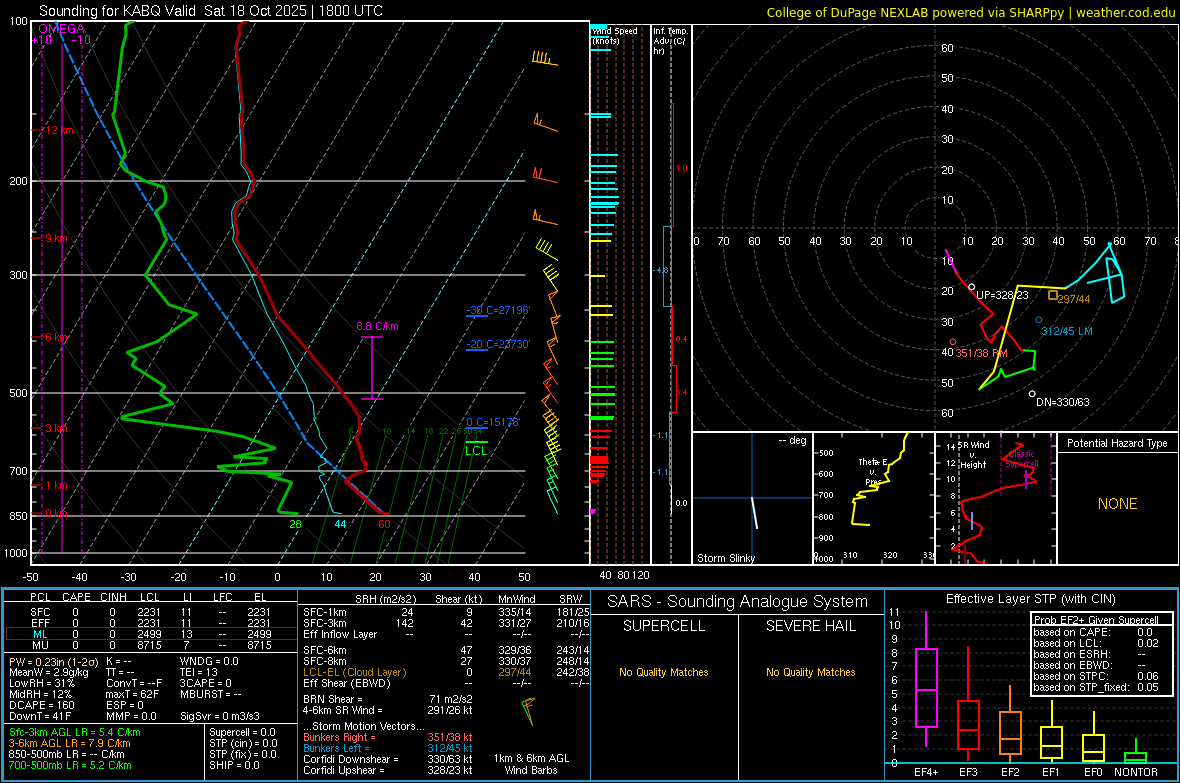
Task: Click 'Corfidi Downshear =' row
Action: tap(388, 760)
